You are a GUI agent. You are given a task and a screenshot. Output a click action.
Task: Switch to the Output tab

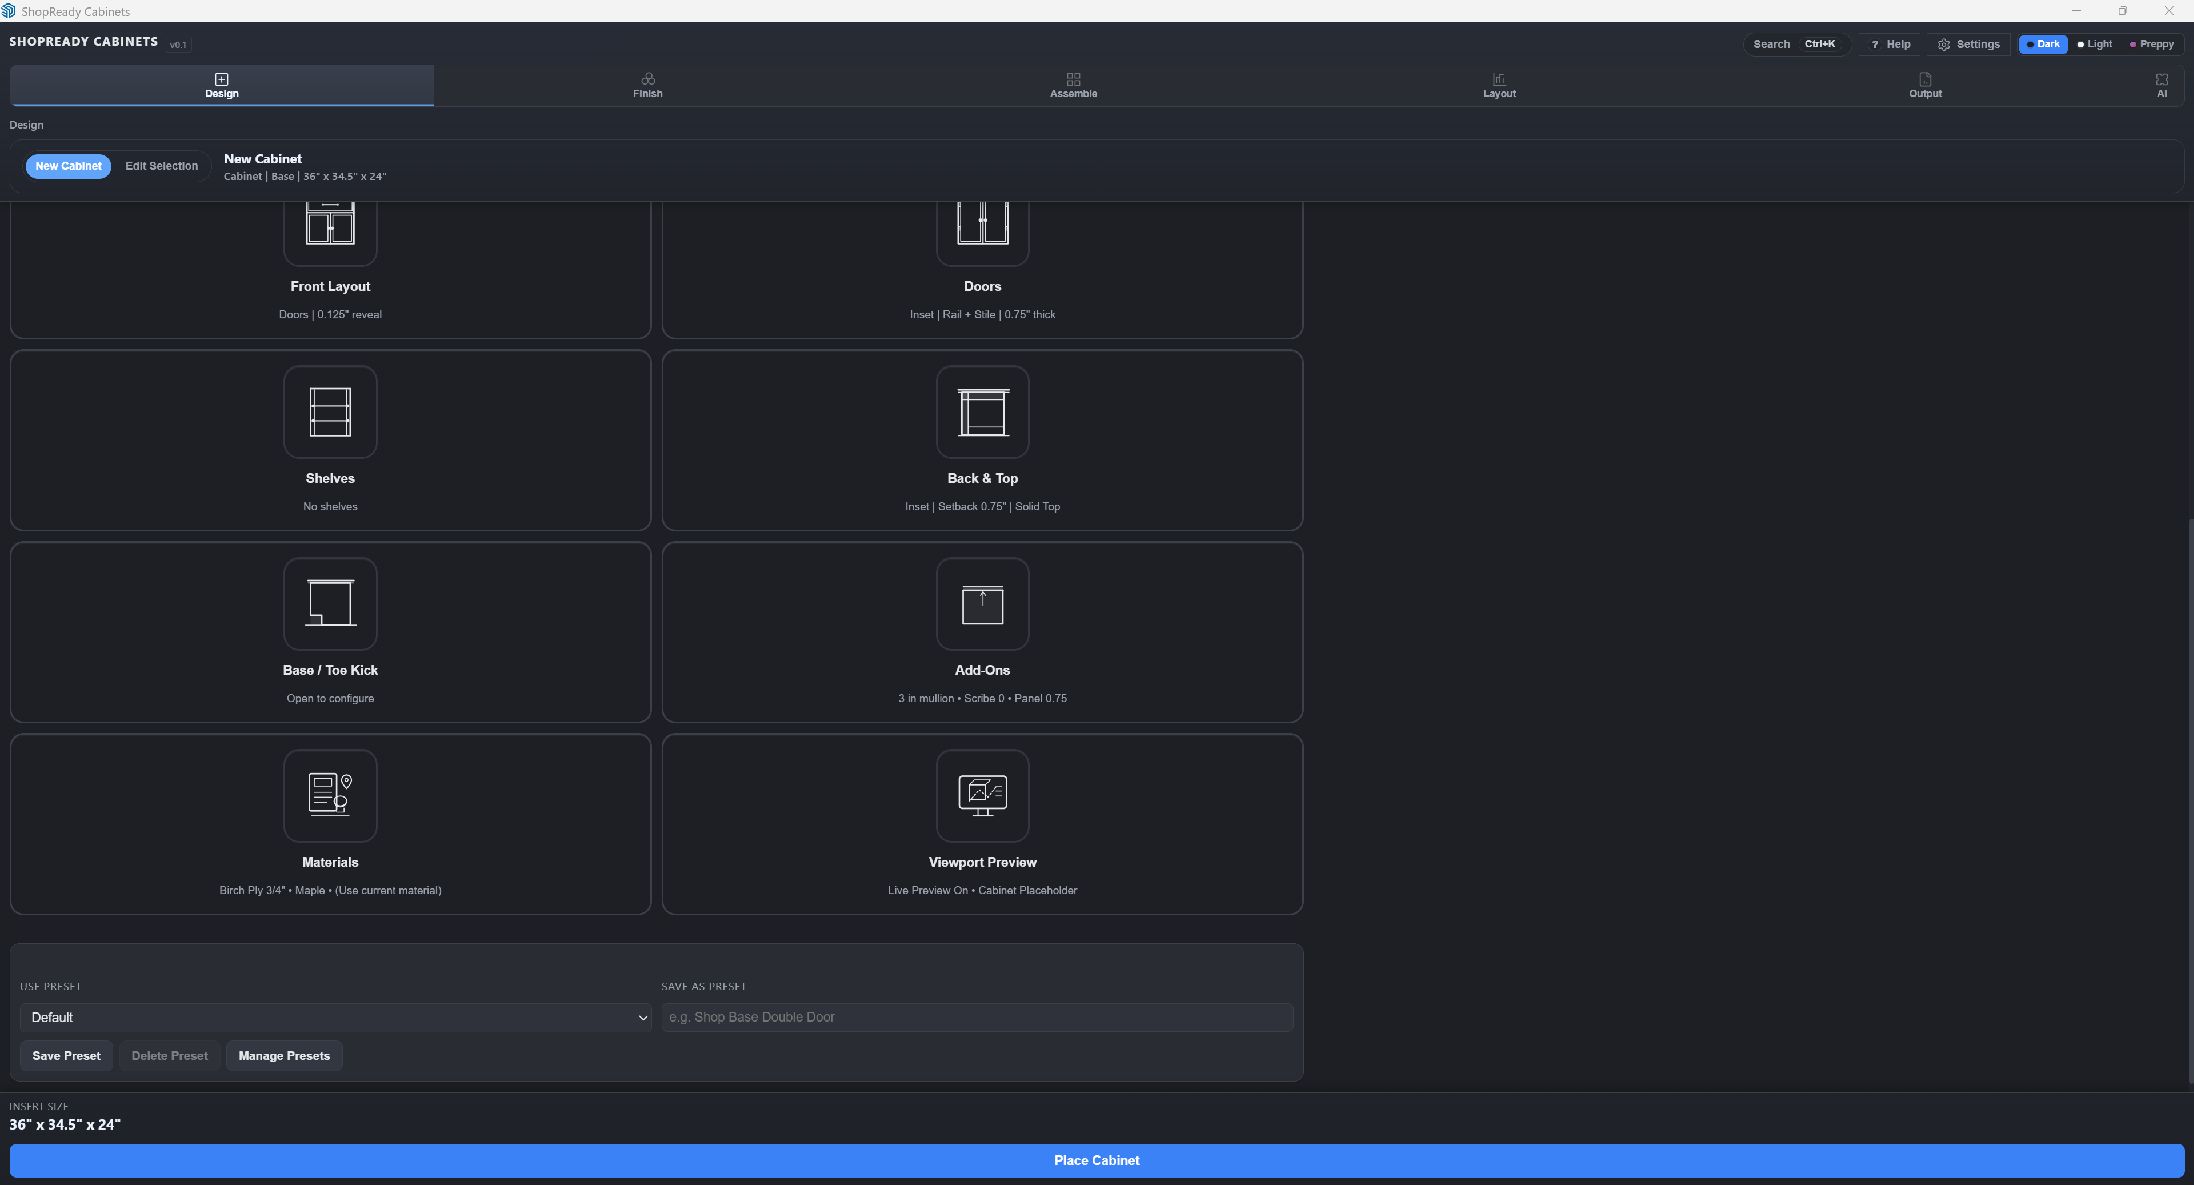tap(1925, 86)
